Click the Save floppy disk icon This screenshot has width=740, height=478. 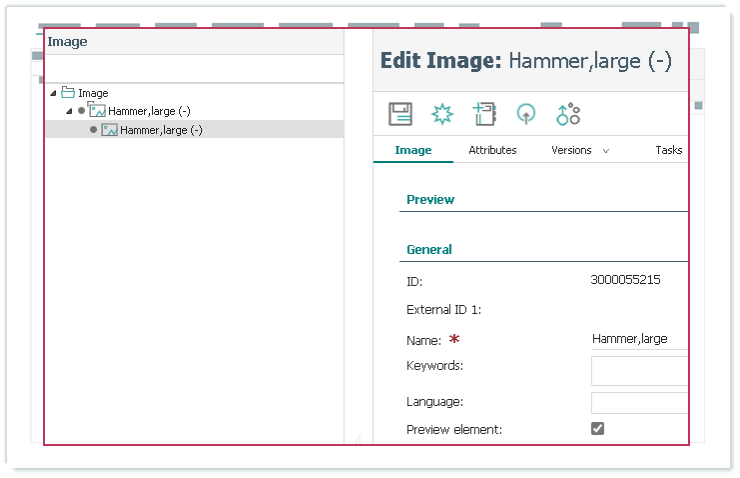pos(400,114)
